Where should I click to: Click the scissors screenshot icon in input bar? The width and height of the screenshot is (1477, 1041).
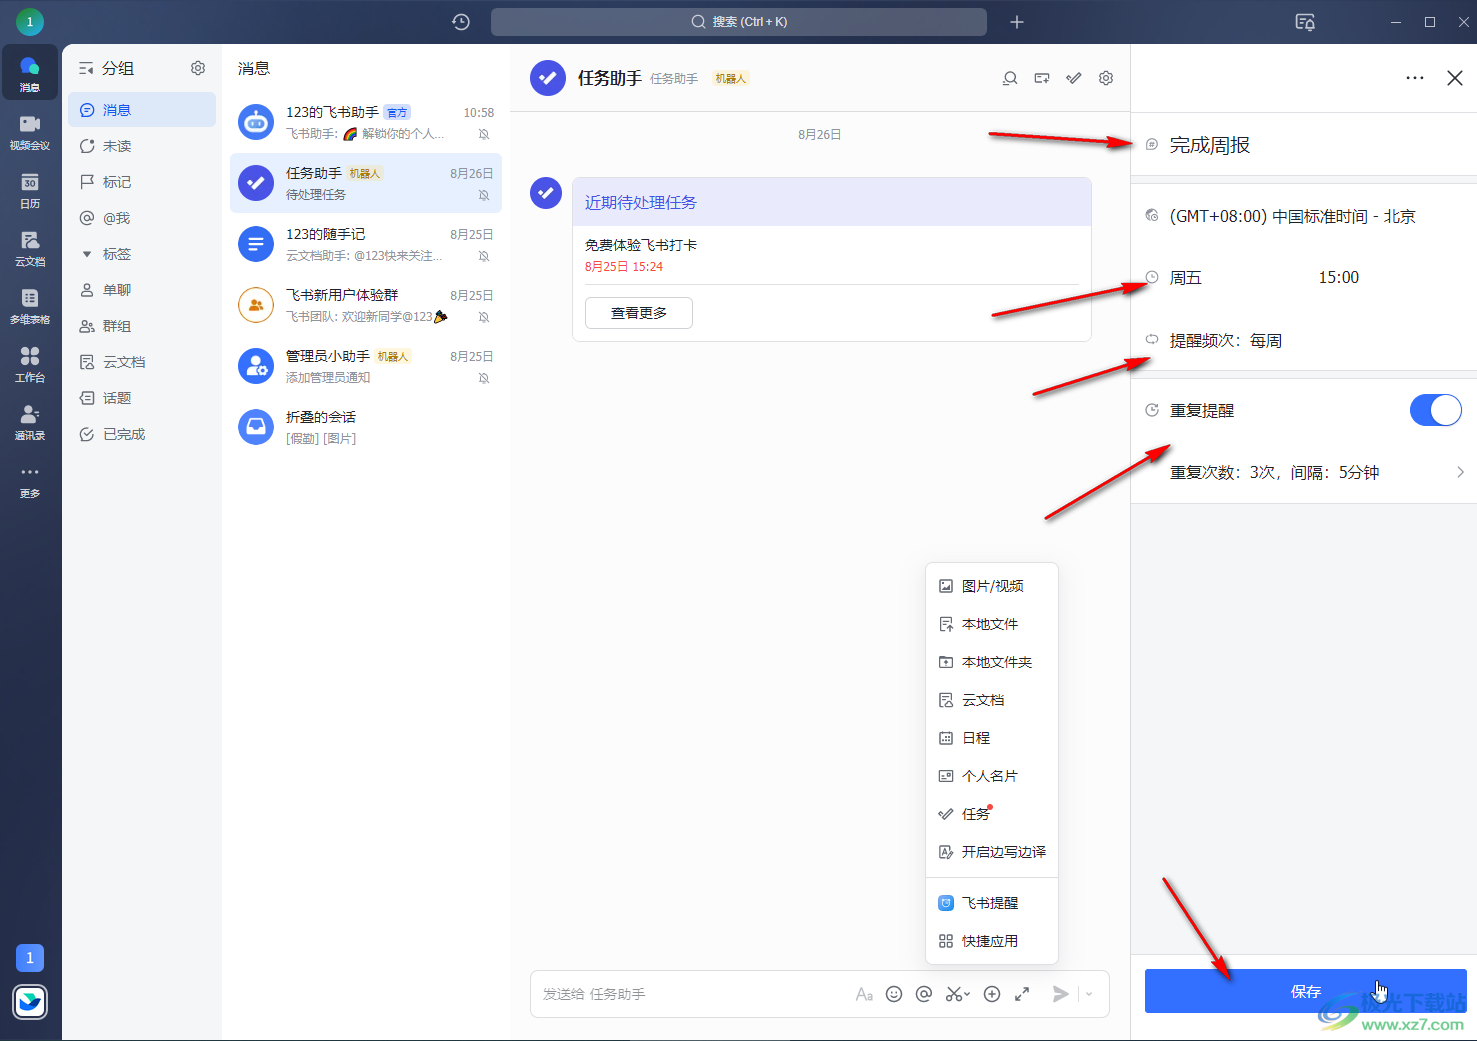[953, 994]
